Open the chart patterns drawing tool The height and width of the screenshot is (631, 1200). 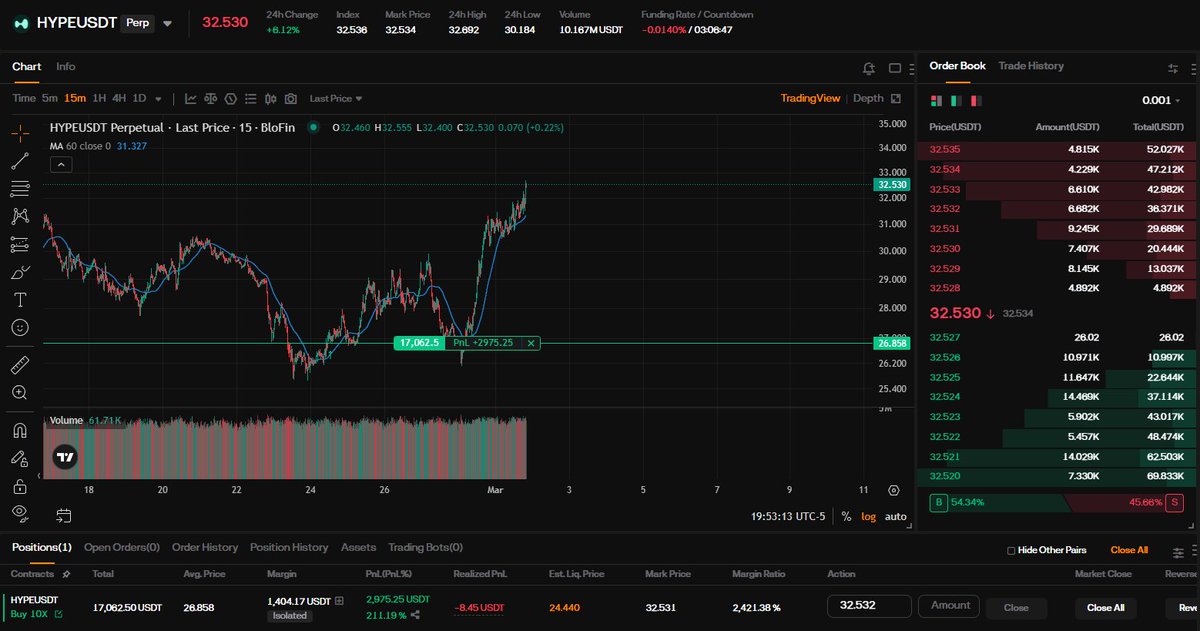[20, 216]
